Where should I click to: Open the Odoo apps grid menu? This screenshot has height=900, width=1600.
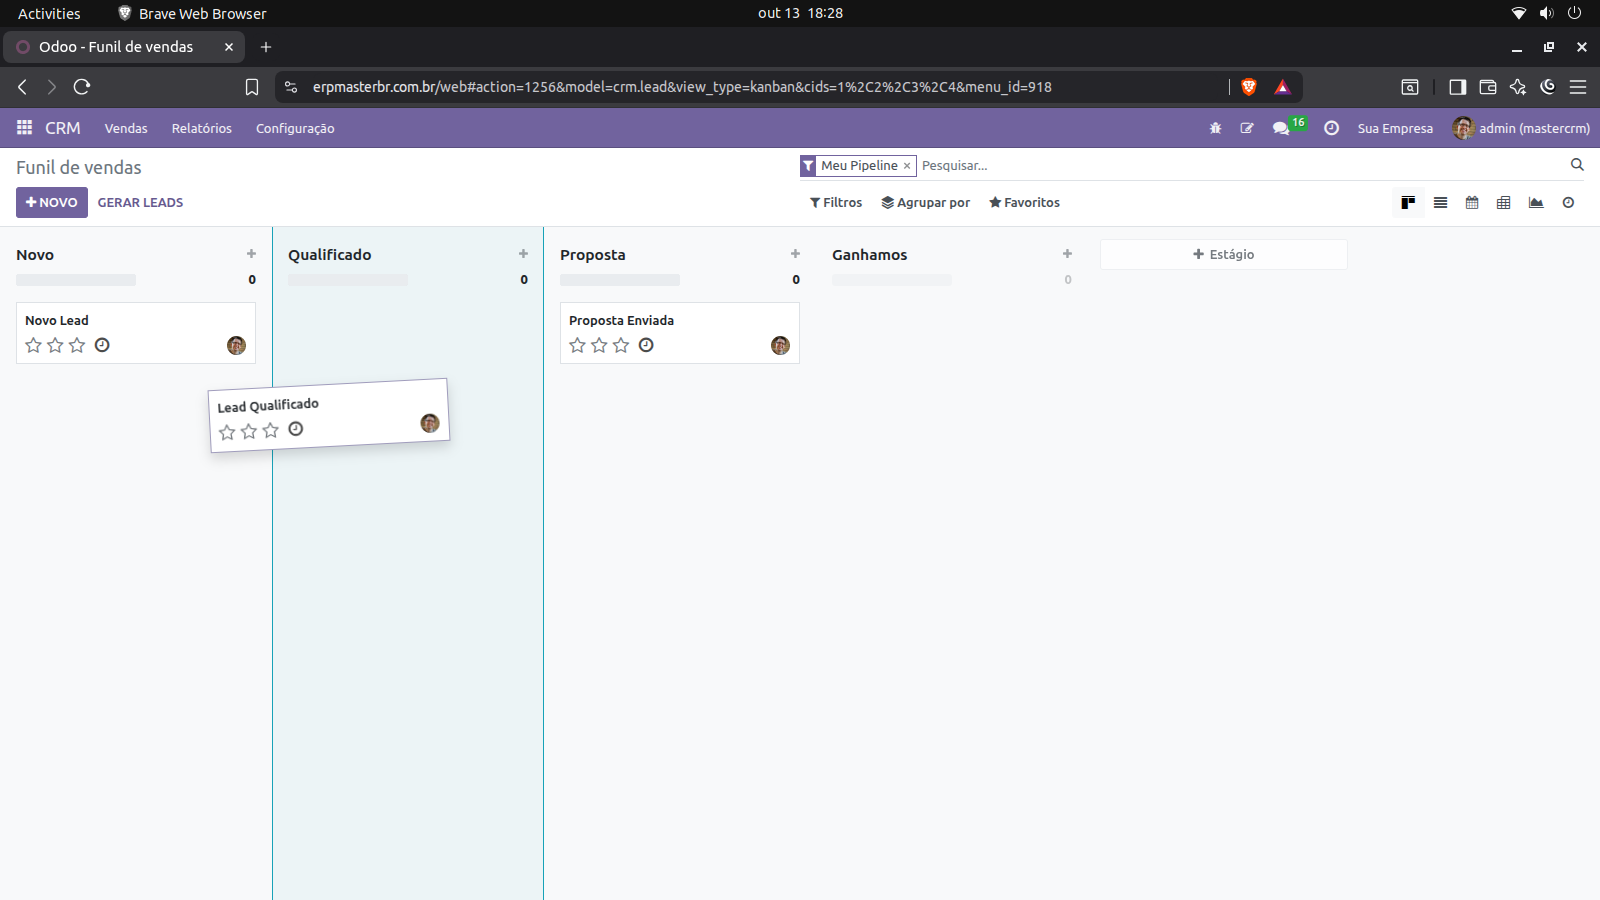[24, 128]
